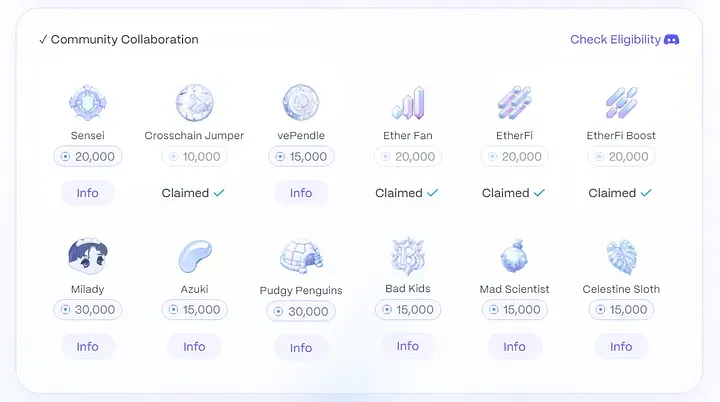720x402 pixels.
Task: Click the Sensei badge icon
Action: click(x=88, y=102)
